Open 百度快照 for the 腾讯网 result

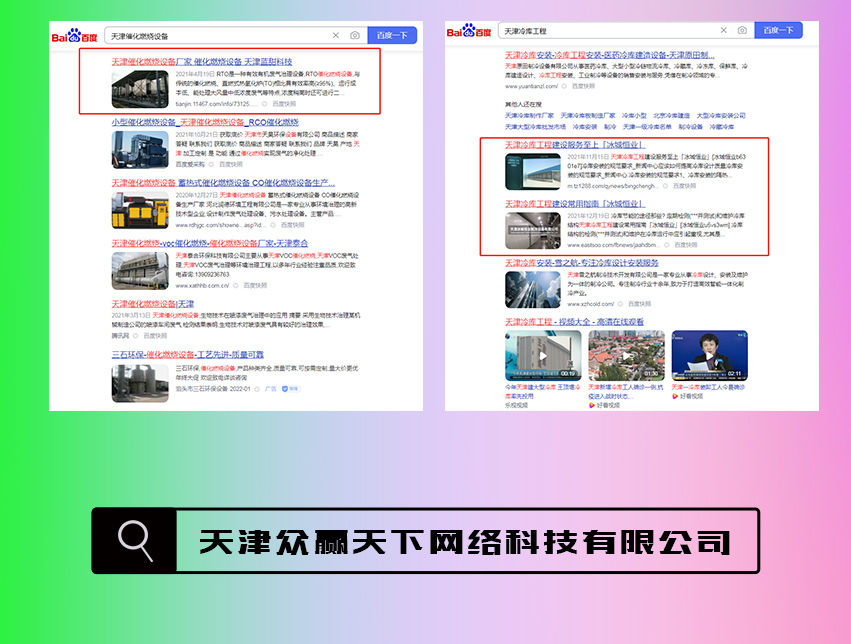155,336
